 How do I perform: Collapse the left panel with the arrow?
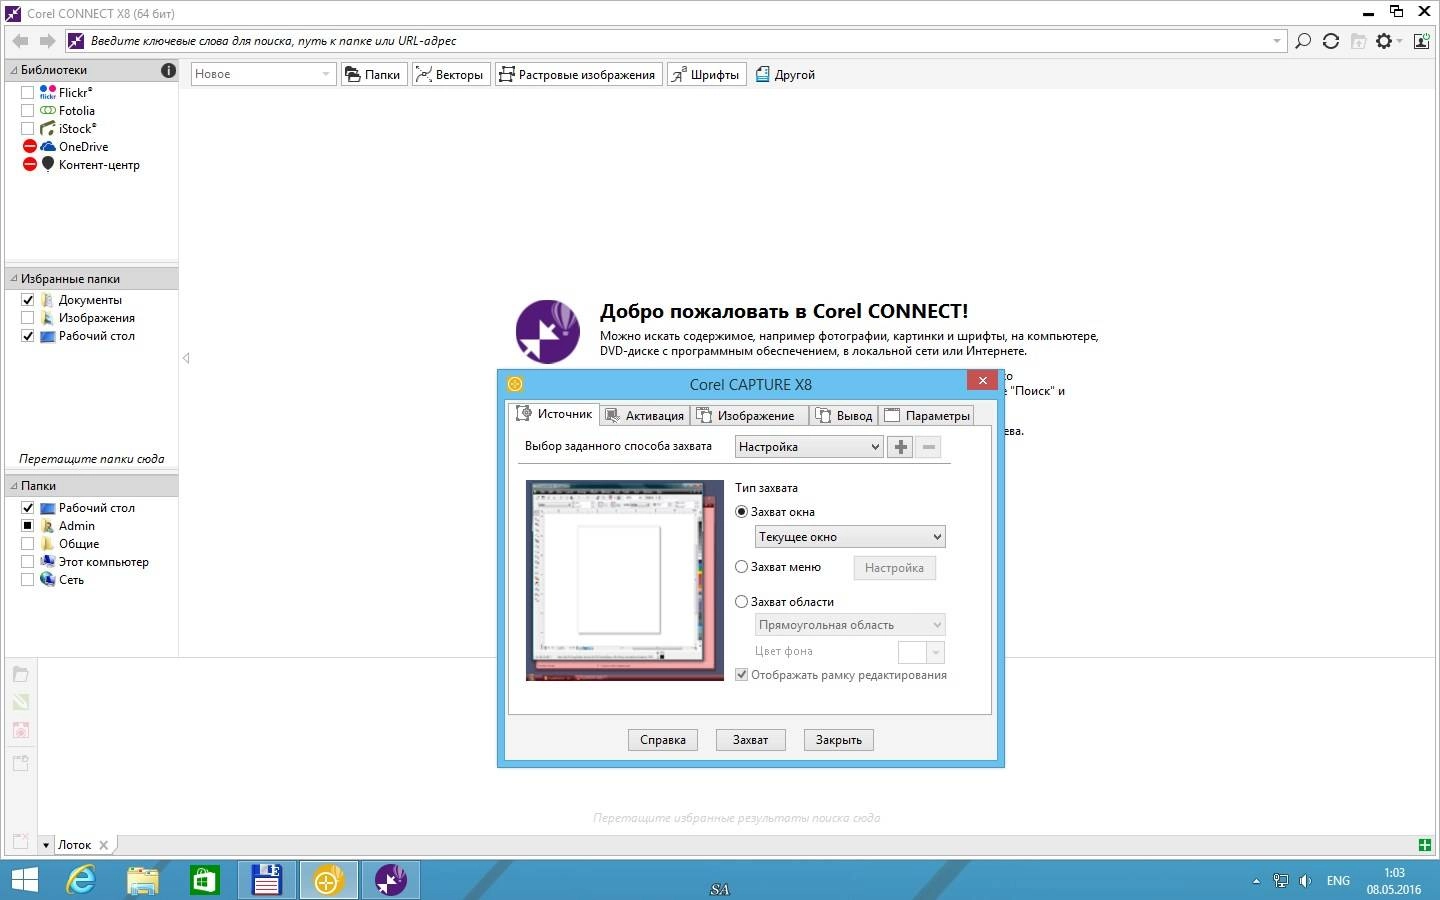pyautogui.click(x=186, y=358)
